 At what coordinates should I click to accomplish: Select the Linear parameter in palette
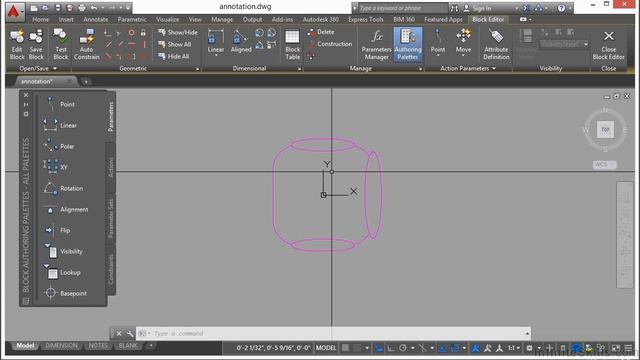coord(60,125)
